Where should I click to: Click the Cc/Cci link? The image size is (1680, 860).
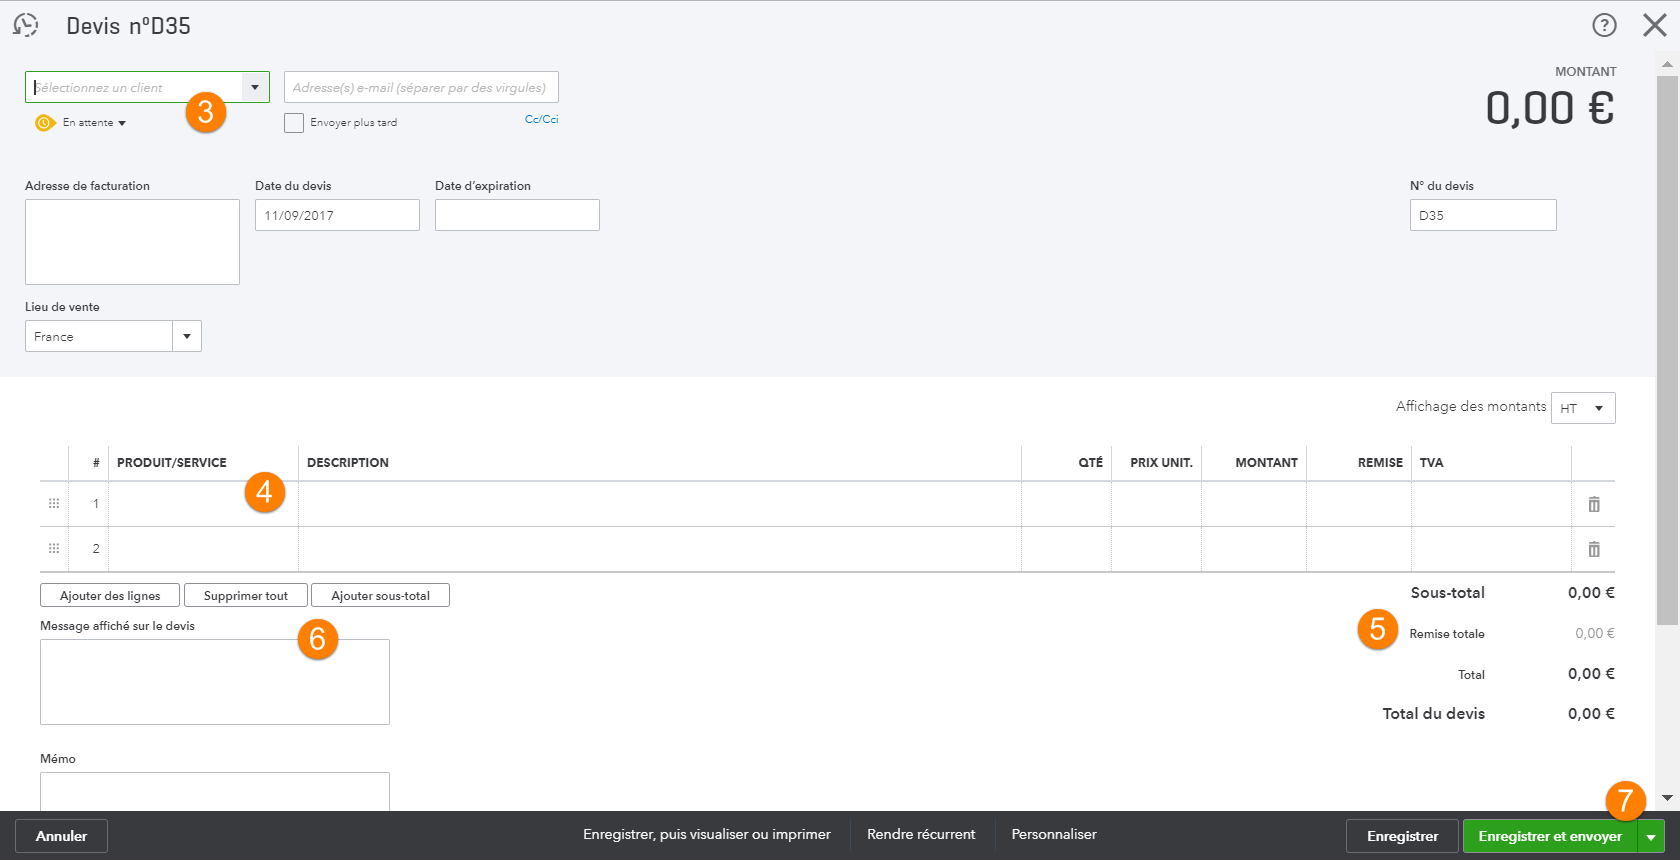click(x=541, y=119)
